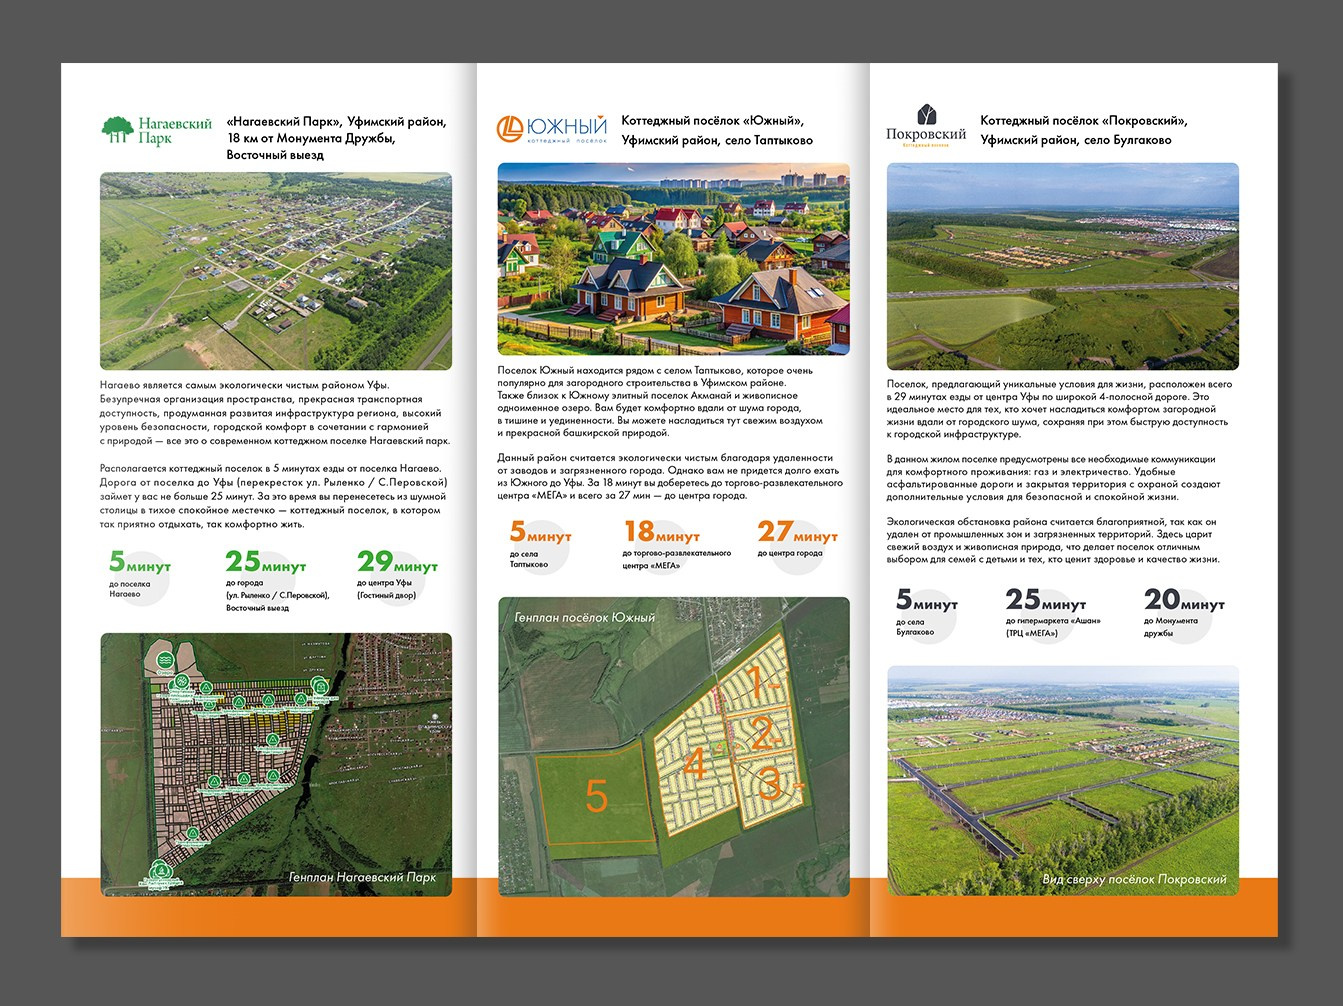The width and height of the screenshot is (1343, 1006).
Task: Click the orange '27 минут' до центра города stat
Action: 797,532
